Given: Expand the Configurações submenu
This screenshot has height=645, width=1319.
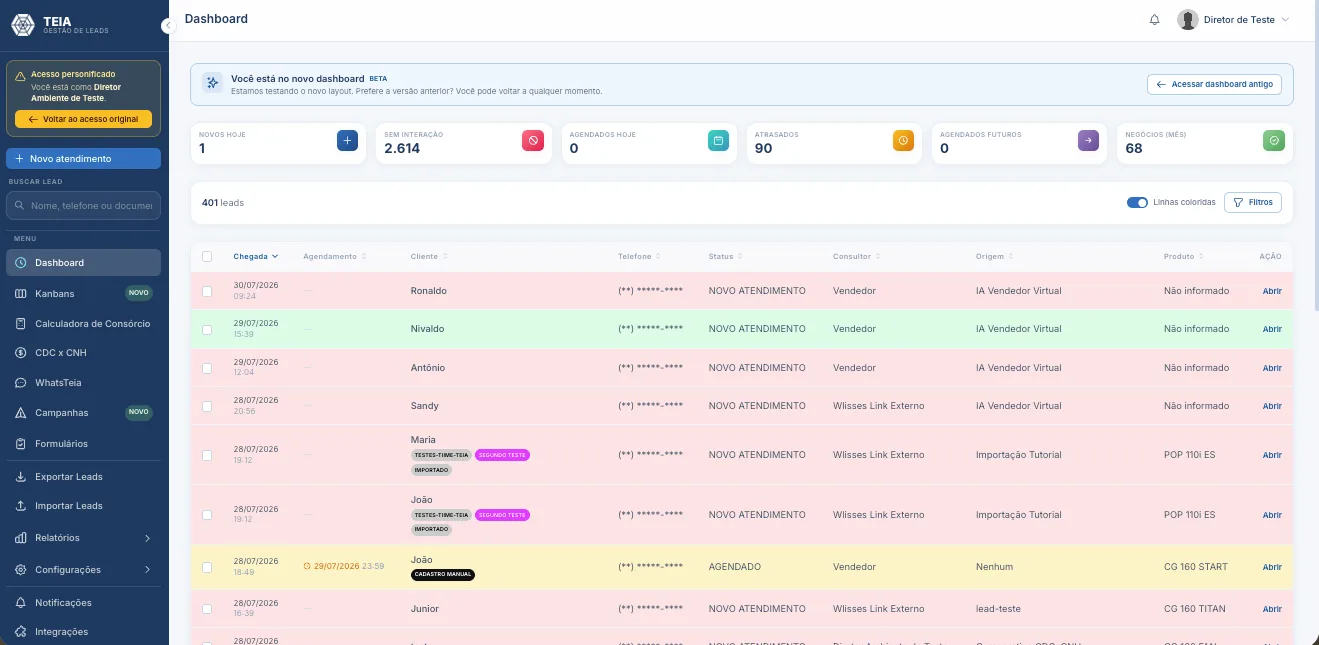Looking at the screenshot, I should pos(83,570).
